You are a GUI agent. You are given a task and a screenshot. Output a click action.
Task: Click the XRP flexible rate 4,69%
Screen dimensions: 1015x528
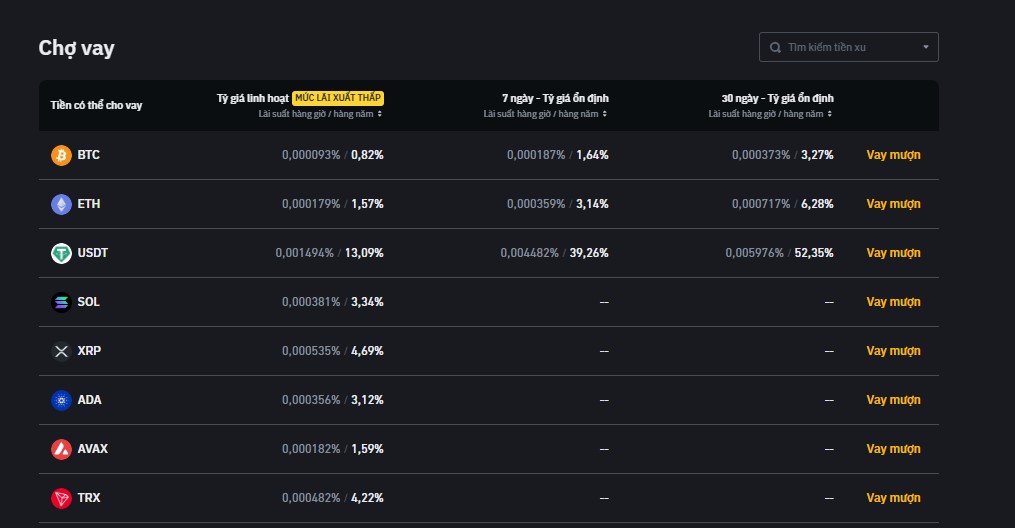pyautogui.click(x=367, y=351)
